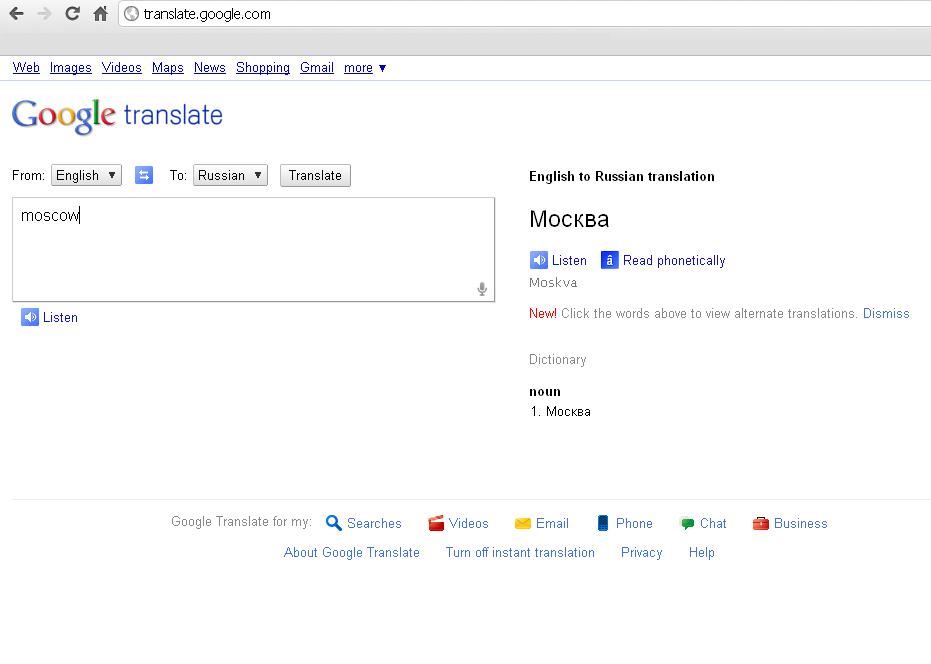The width and height of the screenshot is (931, 664).
Task: Swap languages with the blue arrows icon
Action: [x=144, y=175]
